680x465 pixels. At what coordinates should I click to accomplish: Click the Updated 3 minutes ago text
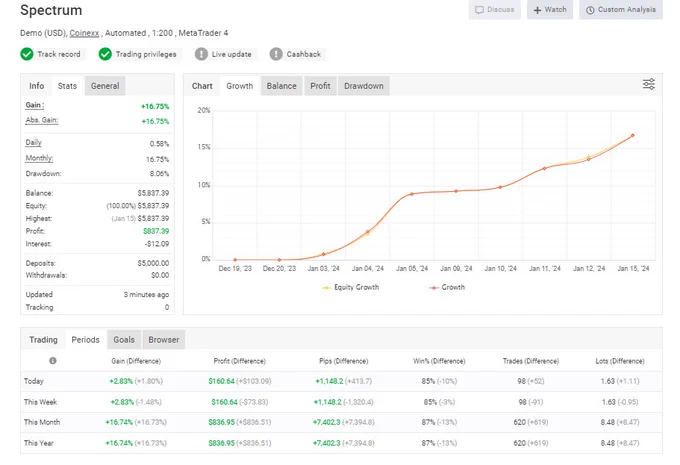coord(146,295)
